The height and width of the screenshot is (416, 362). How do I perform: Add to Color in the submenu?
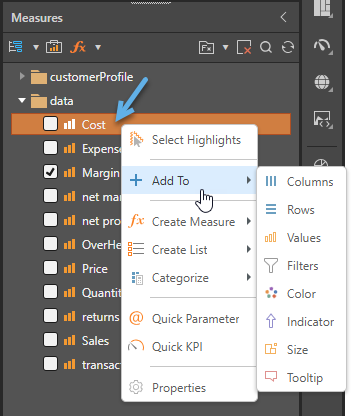click(302, 294)
